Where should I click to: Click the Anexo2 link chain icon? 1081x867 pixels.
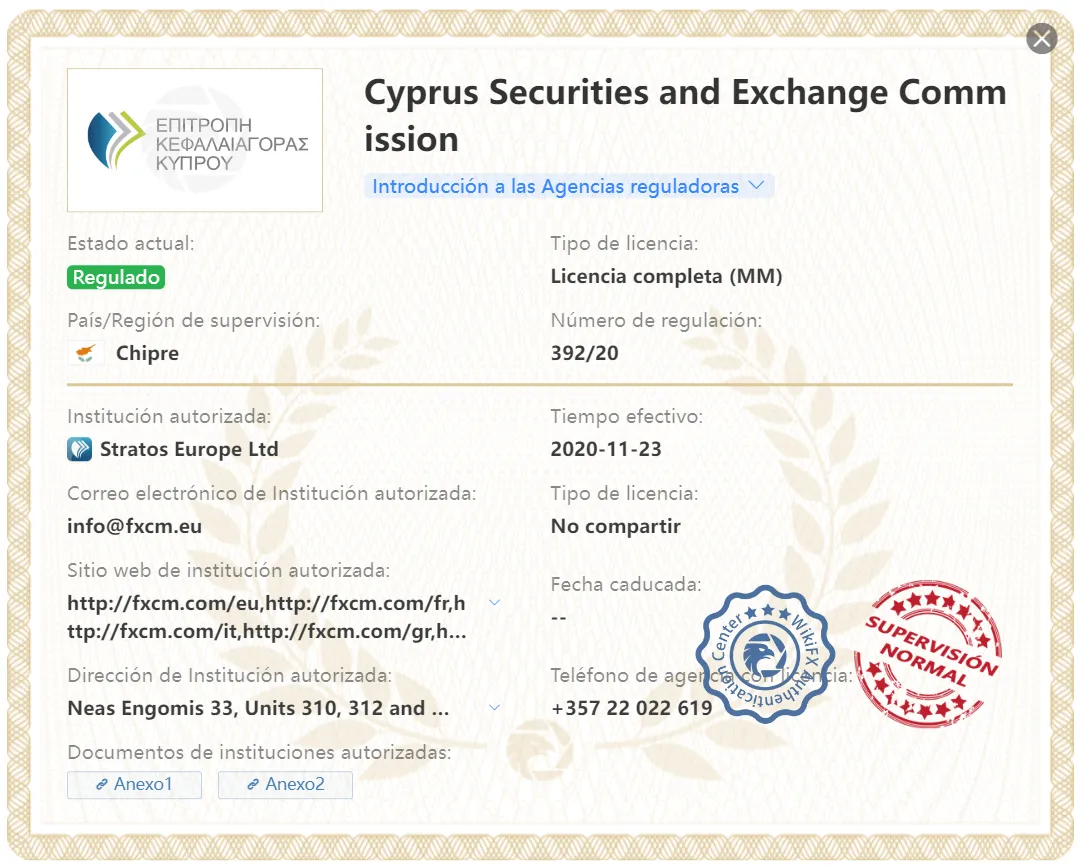(253, 784)
